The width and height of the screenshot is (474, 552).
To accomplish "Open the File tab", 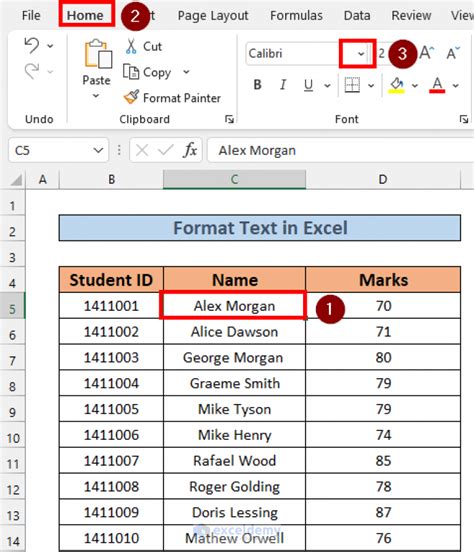I will (x=31, y=15).
